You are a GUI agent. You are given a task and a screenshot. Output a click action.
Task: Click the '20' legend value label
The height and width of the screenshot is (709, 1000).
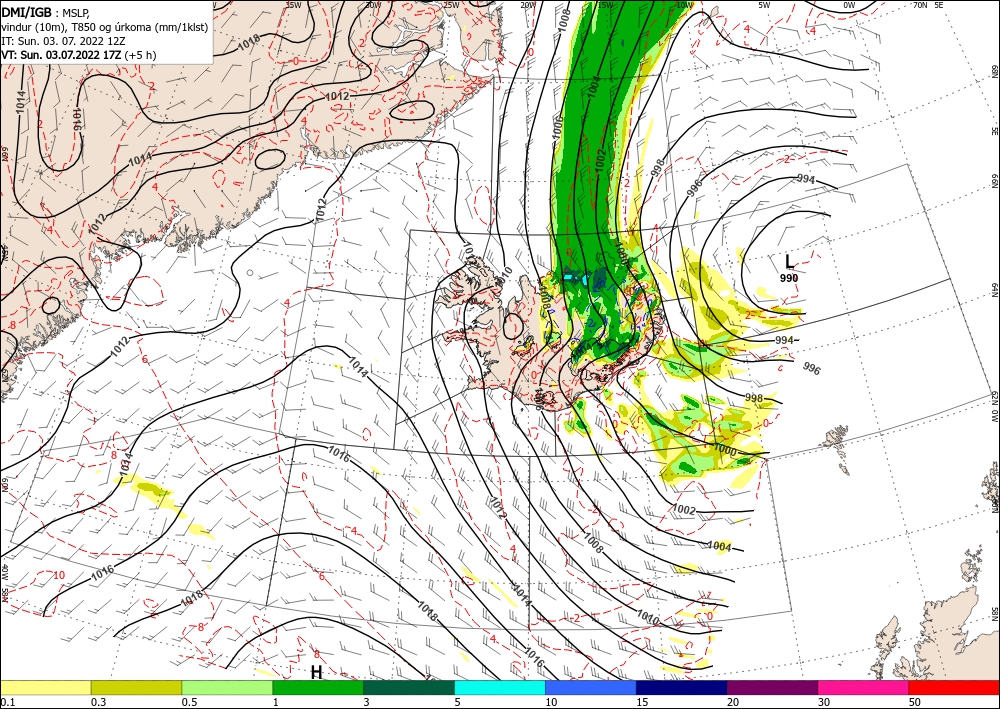733,701
